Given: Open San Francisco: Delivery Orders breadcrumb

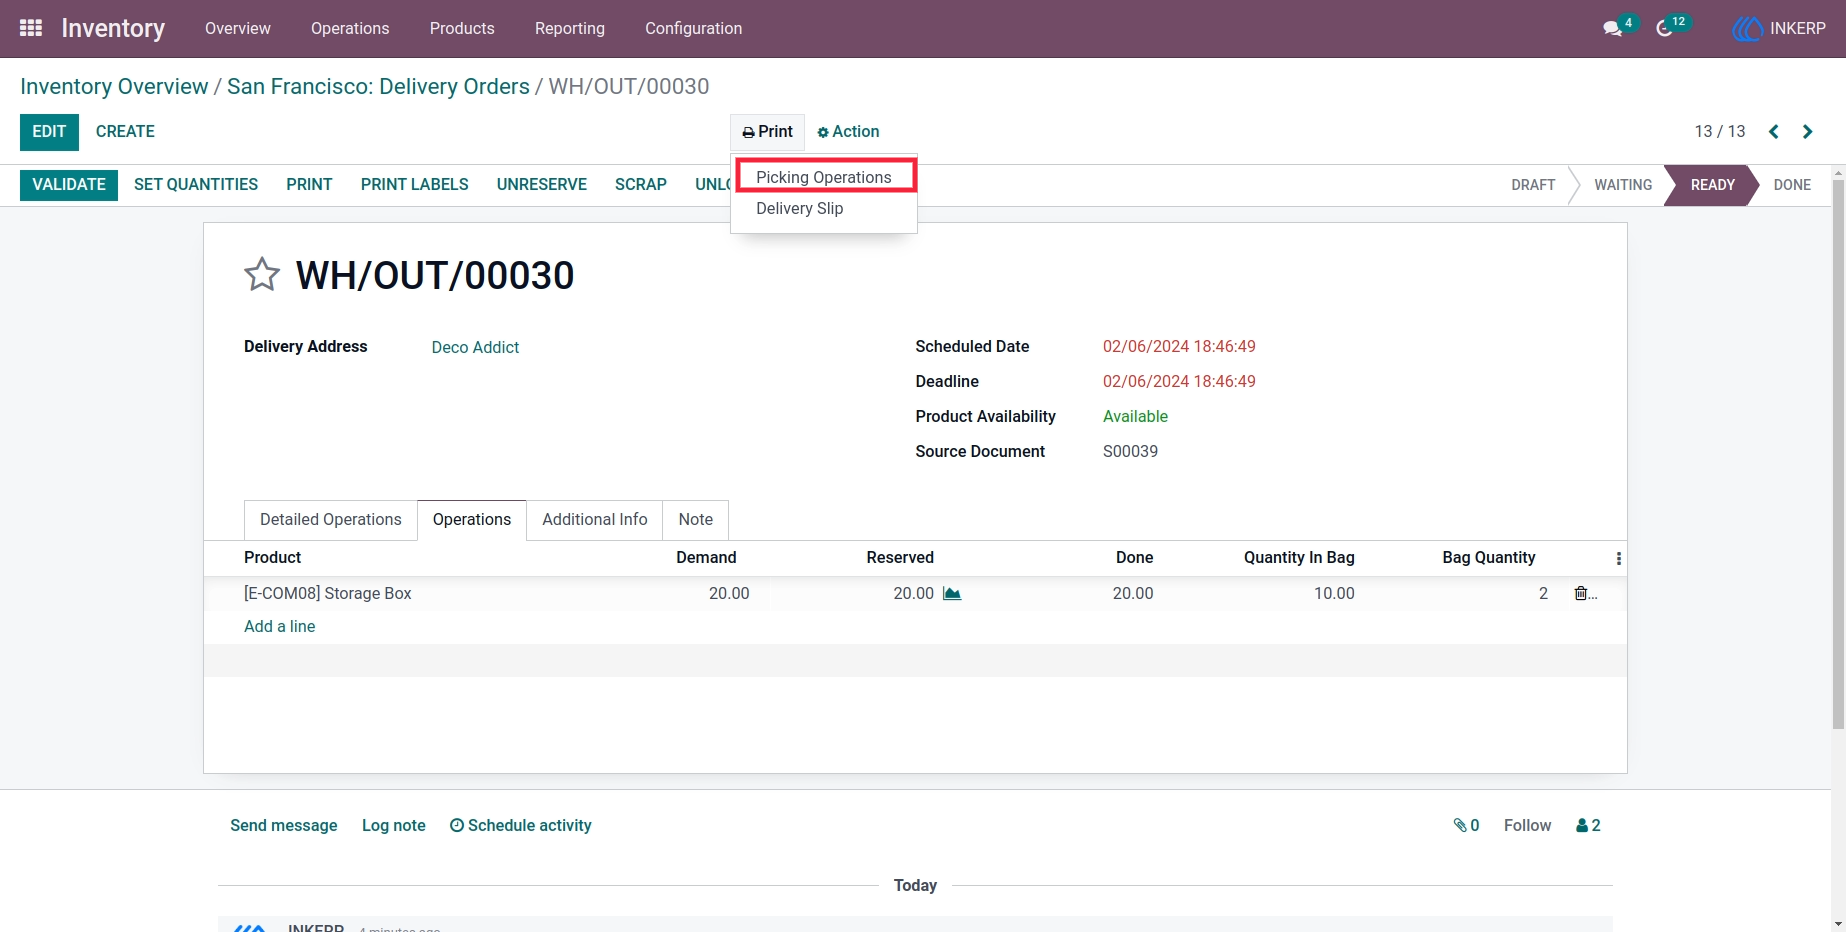Looking at the screenshot, I should 378,87.
